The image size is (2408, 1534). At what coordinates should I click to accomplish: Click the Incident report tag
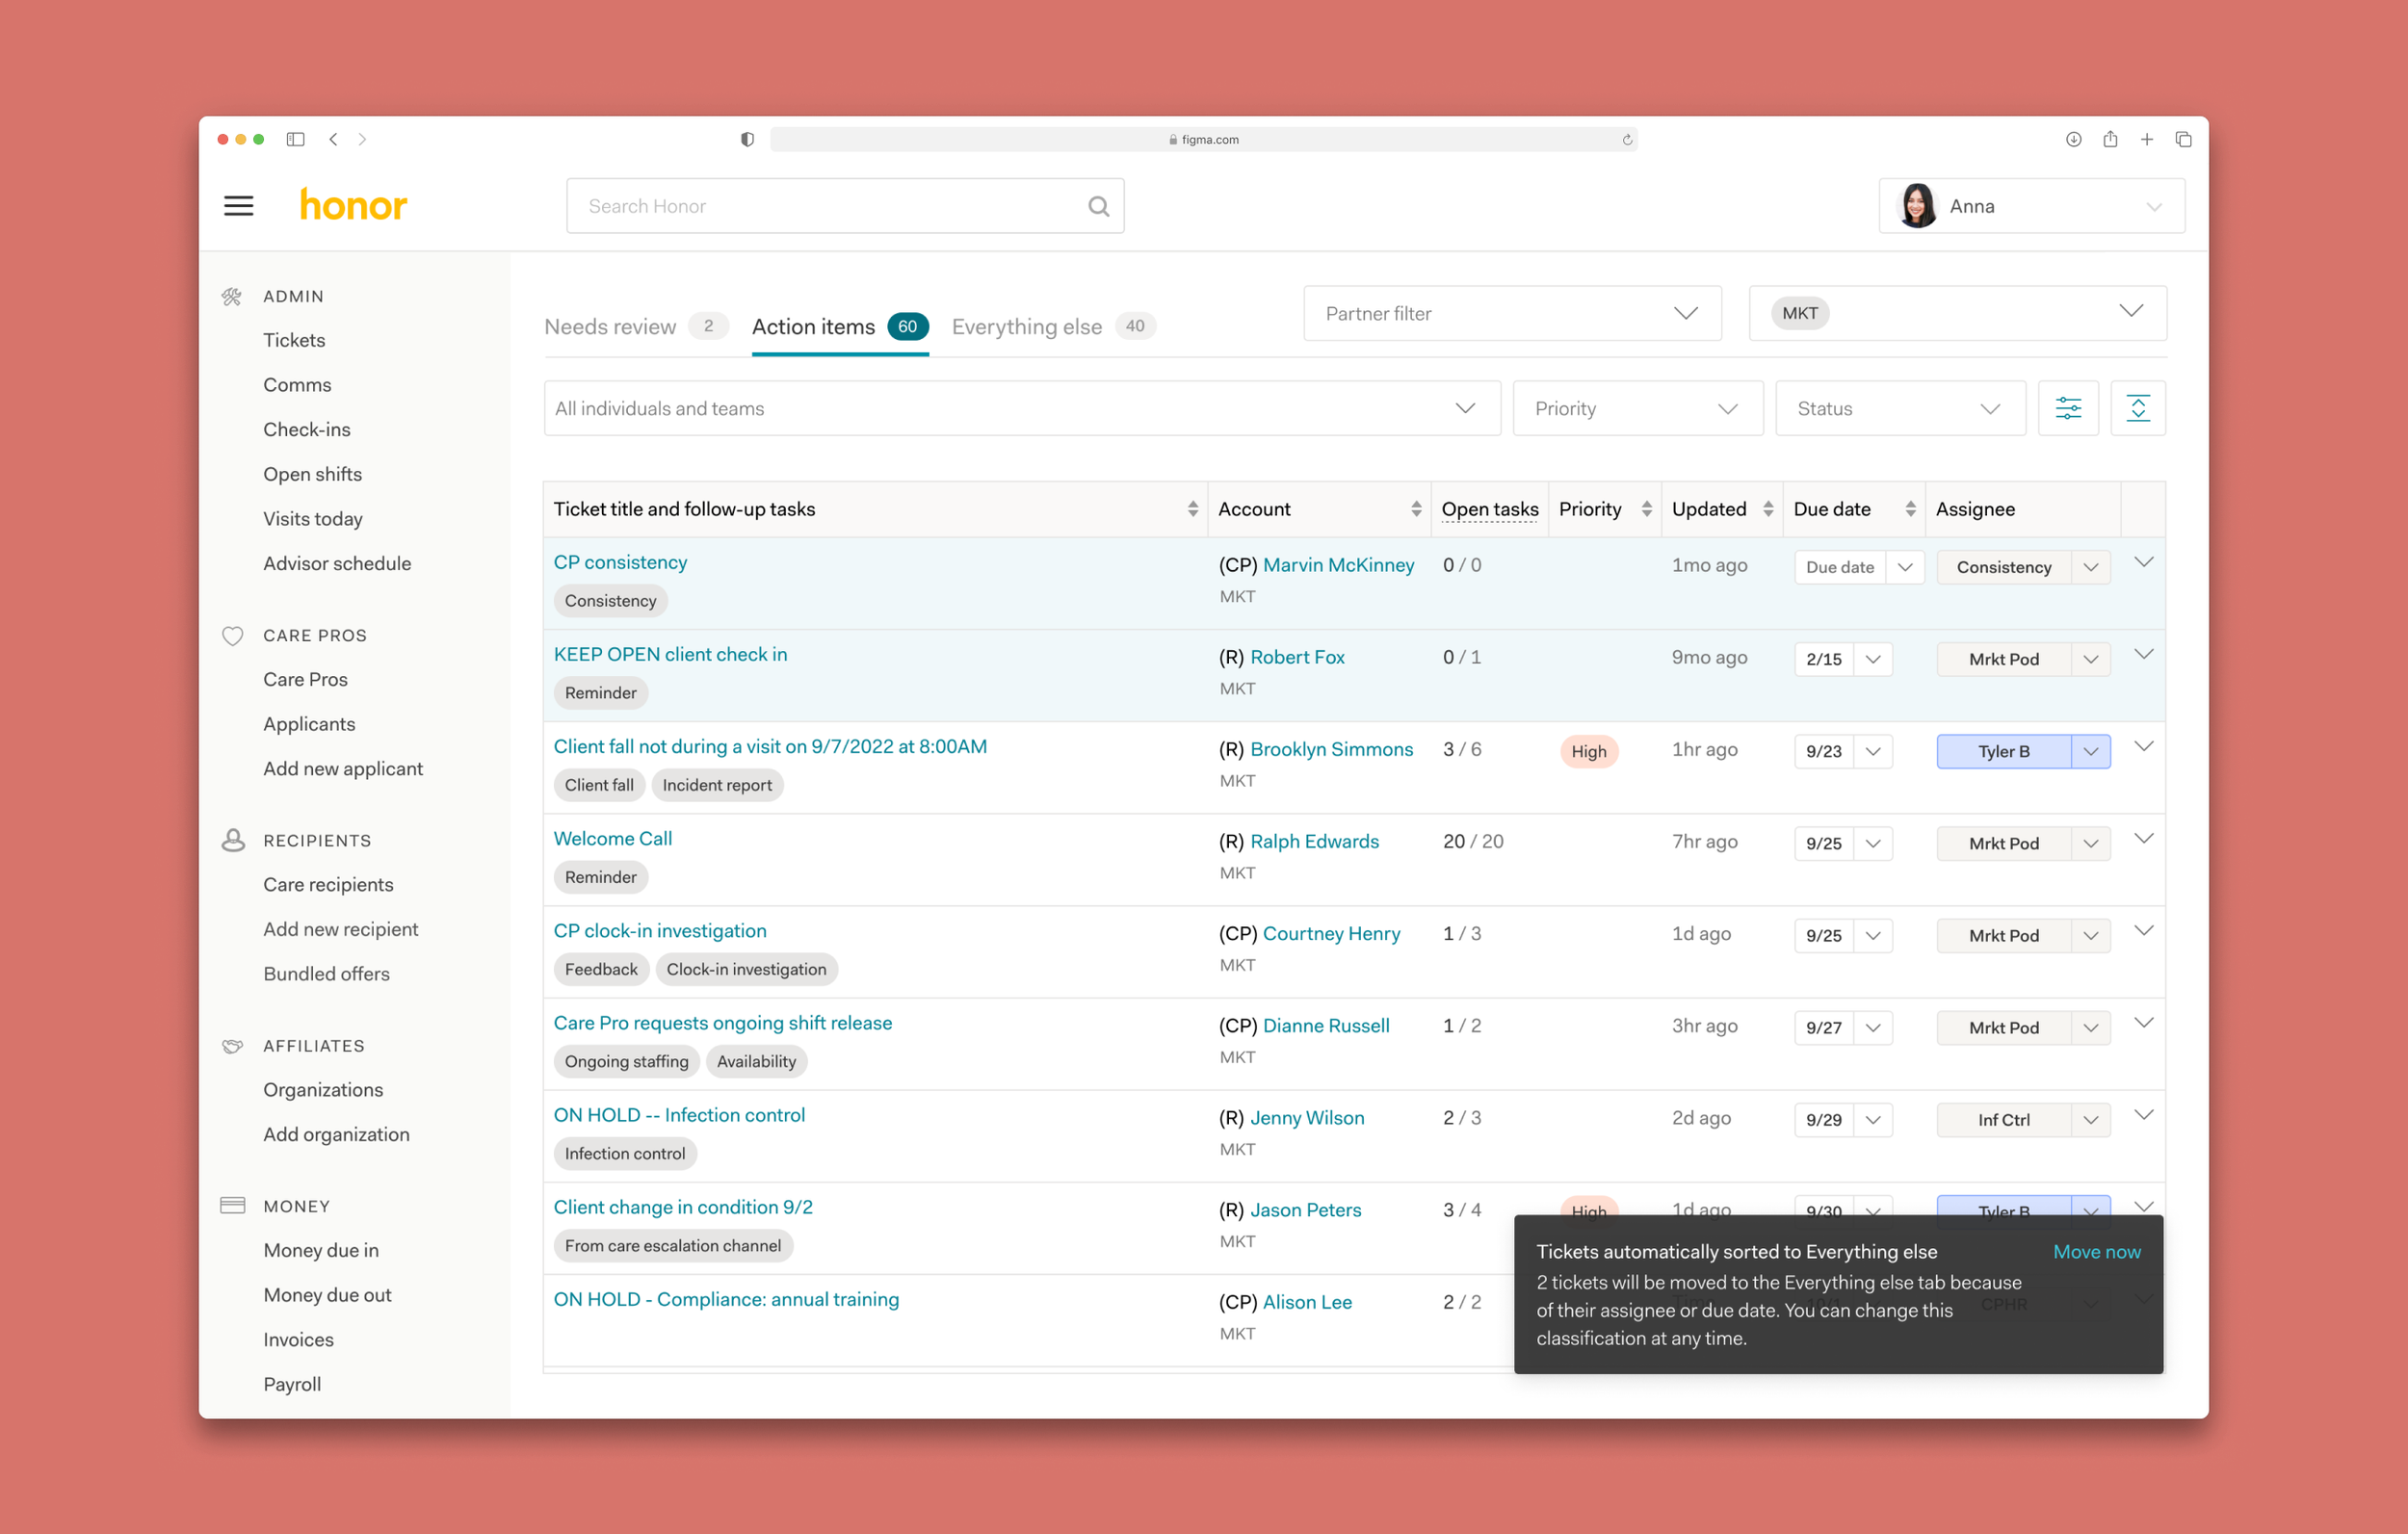(716, 785)
